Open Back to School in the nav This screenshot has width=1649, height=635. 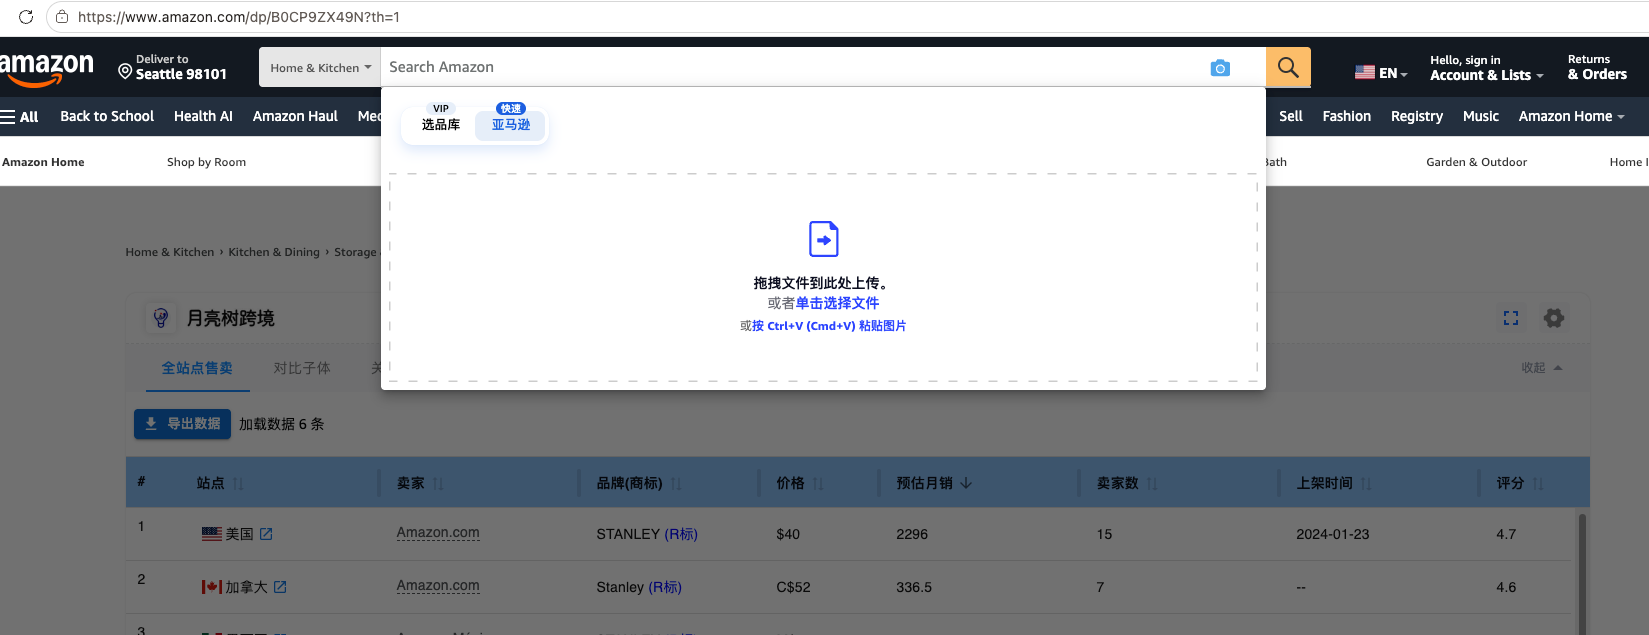[x=107, y=116]
